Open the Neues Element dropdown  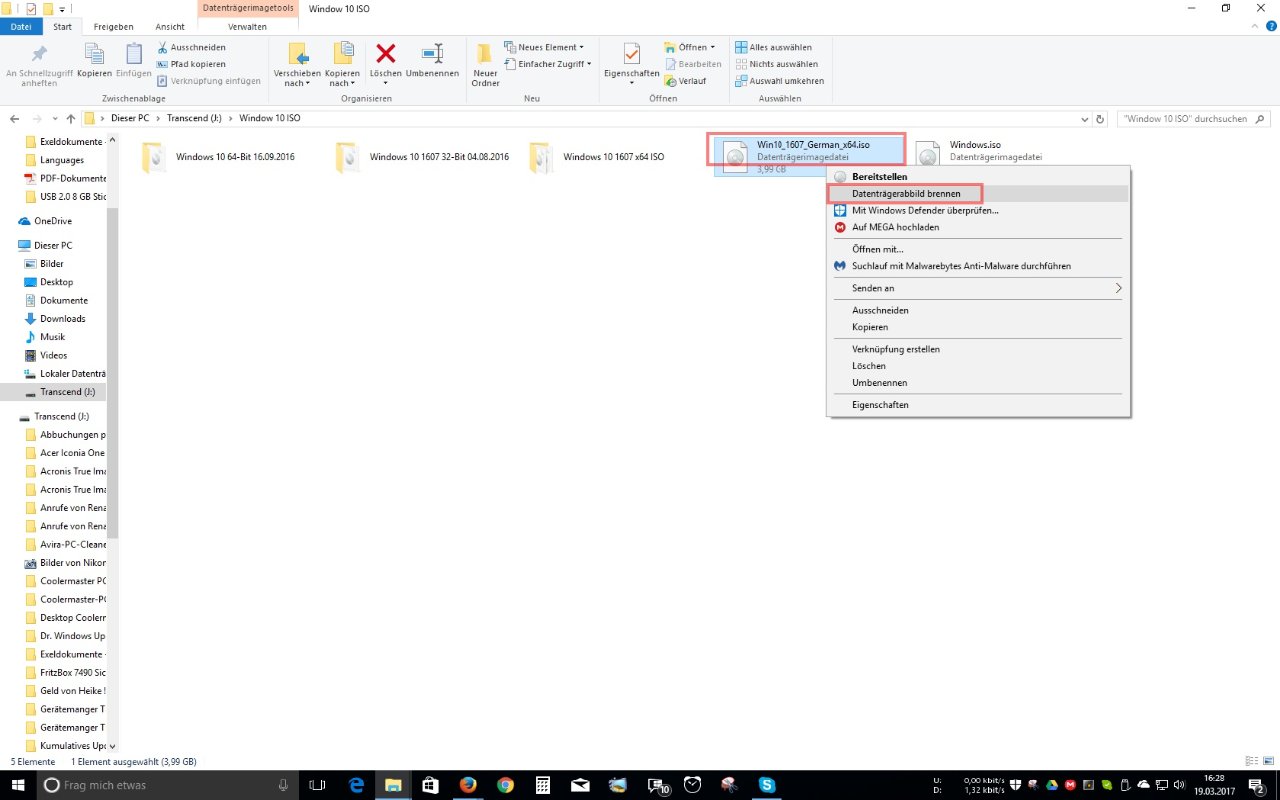[544, 47]
